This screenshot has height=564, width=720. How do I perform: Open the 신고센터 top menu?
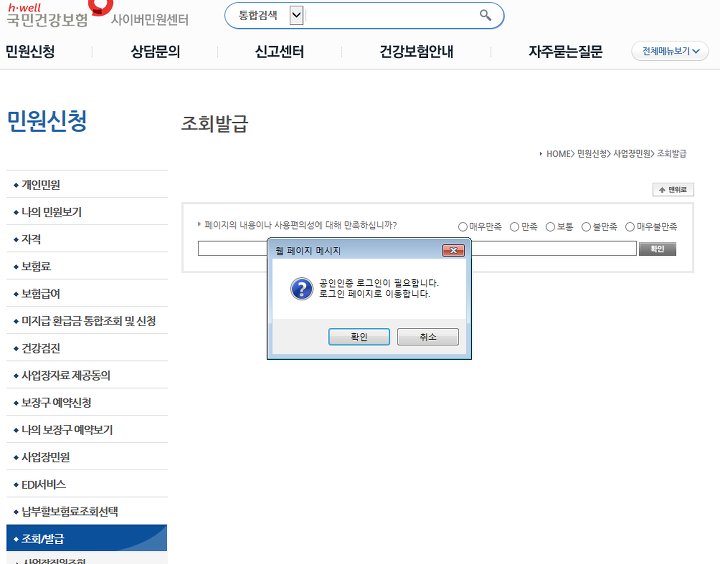click(279, 51)
